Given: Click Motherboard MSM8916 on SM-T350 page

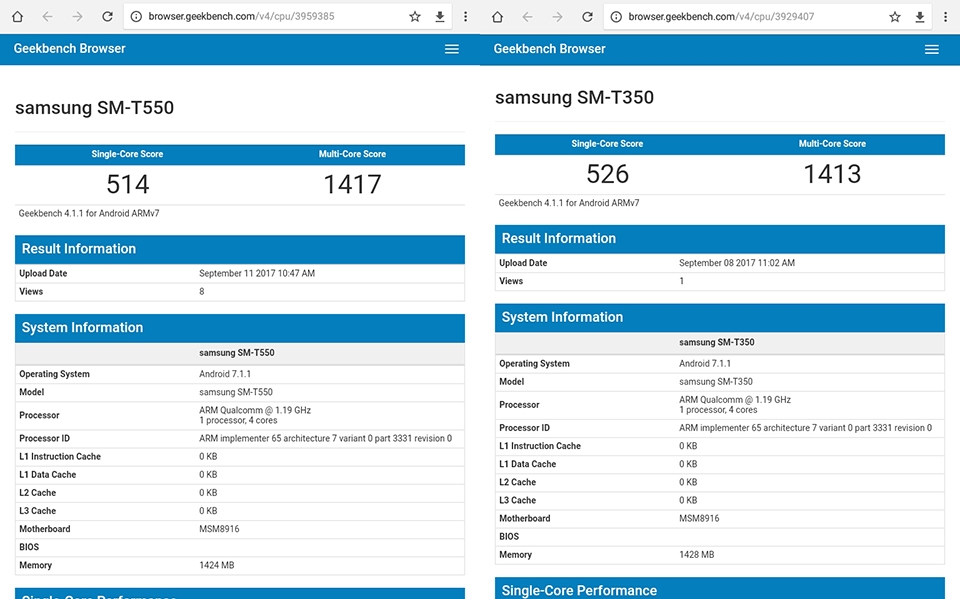Looking at the screenshot, I should [699, 519].
